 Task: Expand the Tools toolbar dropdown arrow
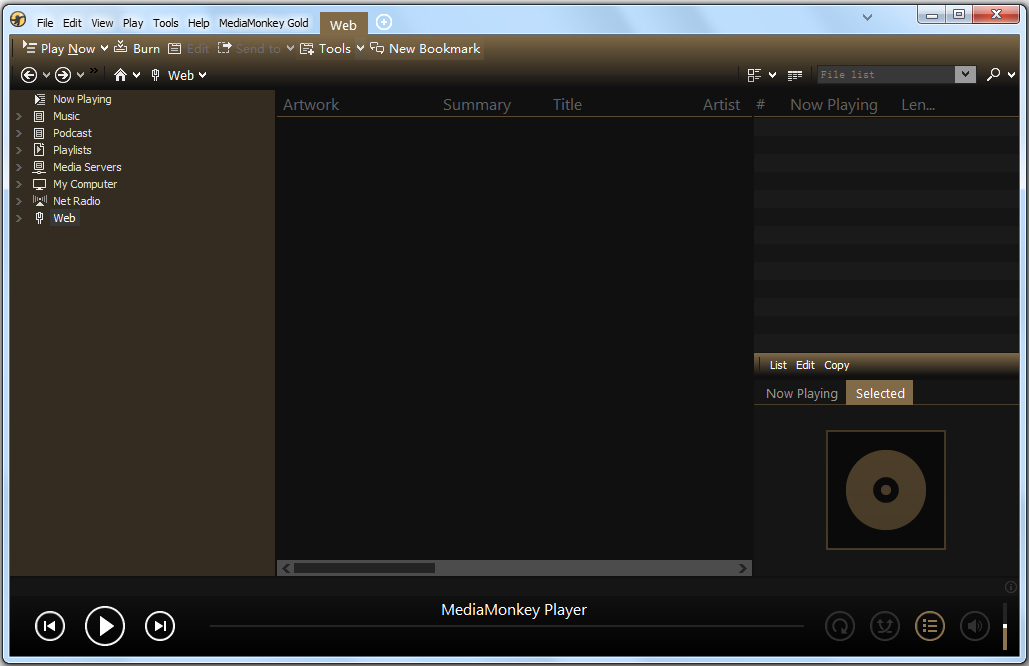(x=360, y=49)
